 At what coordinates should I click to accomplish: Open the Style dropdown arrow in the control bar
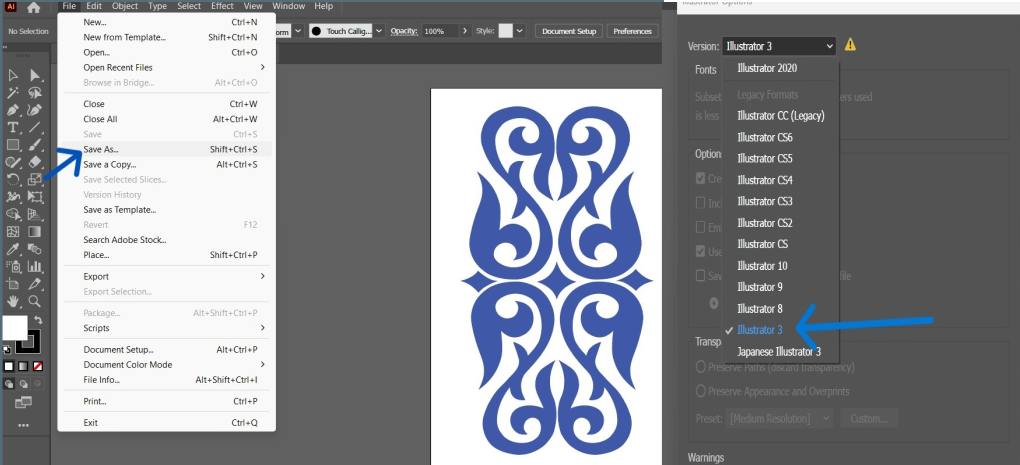520,31
